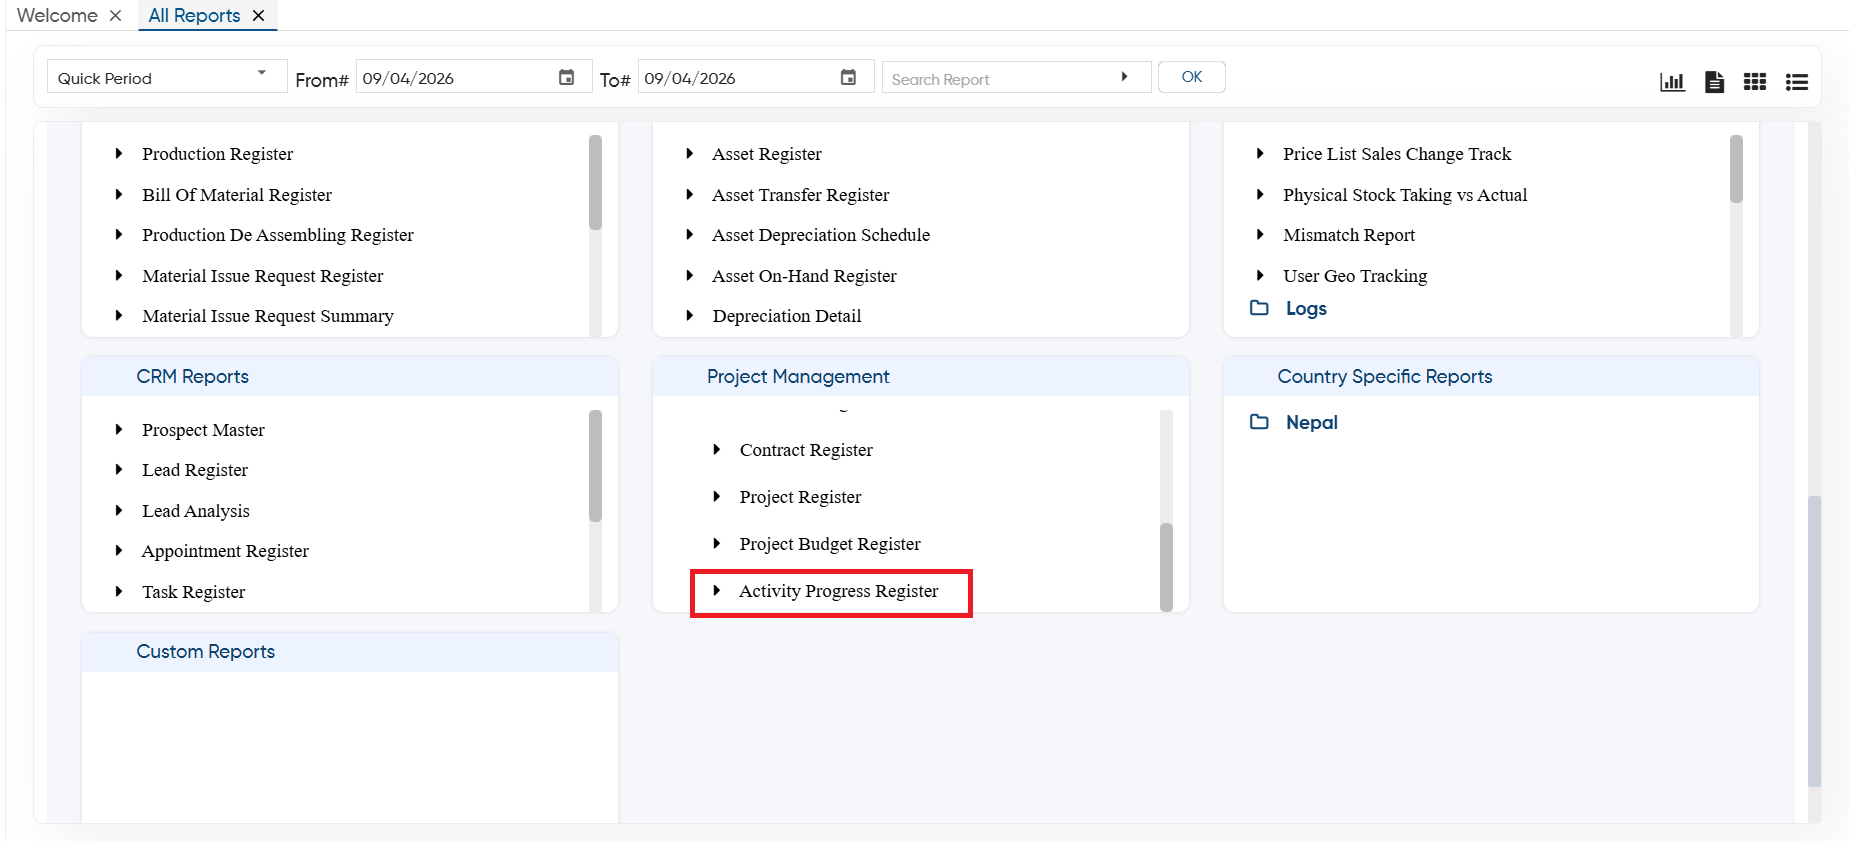Screen dimensions: 1849x841
Task: Open Activity Progress Register report
Action: 838,591
